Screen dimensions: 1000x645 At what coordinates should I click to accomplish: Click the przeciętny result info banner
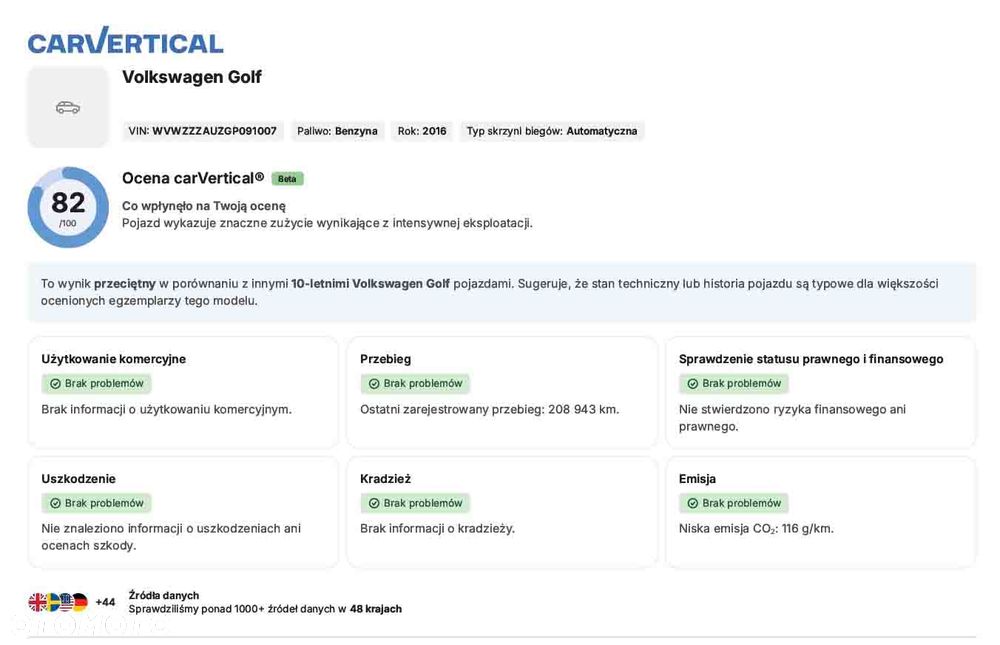click(501, 292)
